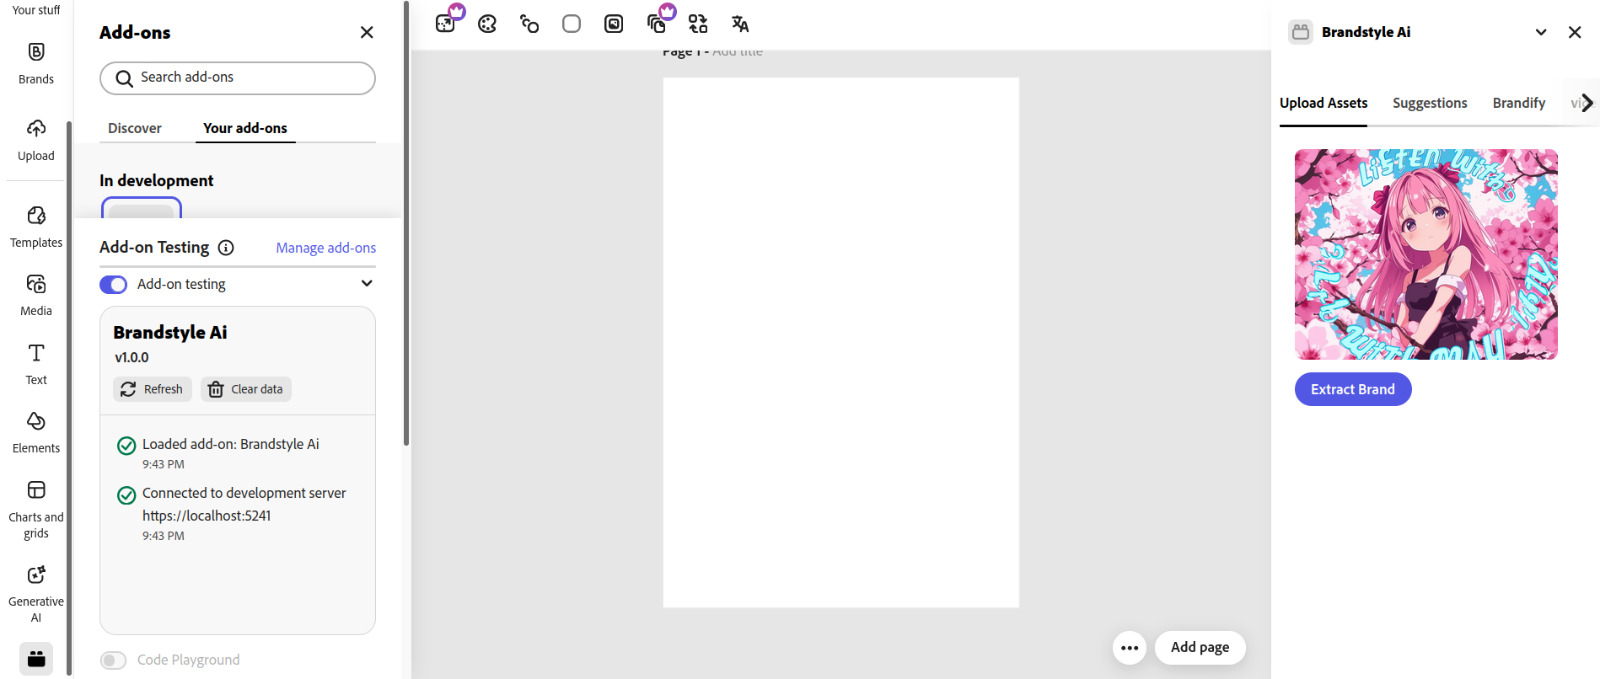The image size is (1600, 679).
Task: Add a new page
Action: pyautogui.click(x=1200, y=647)
